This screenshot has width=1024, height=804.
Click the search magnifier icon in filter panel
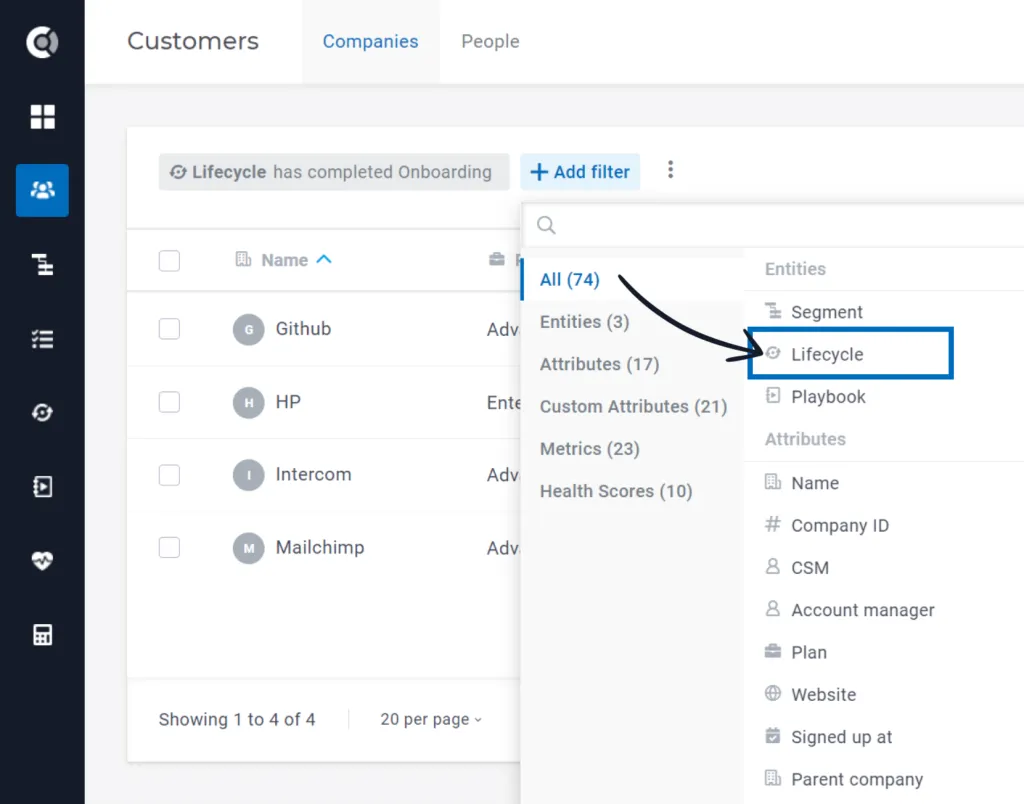tap(546, 225)
